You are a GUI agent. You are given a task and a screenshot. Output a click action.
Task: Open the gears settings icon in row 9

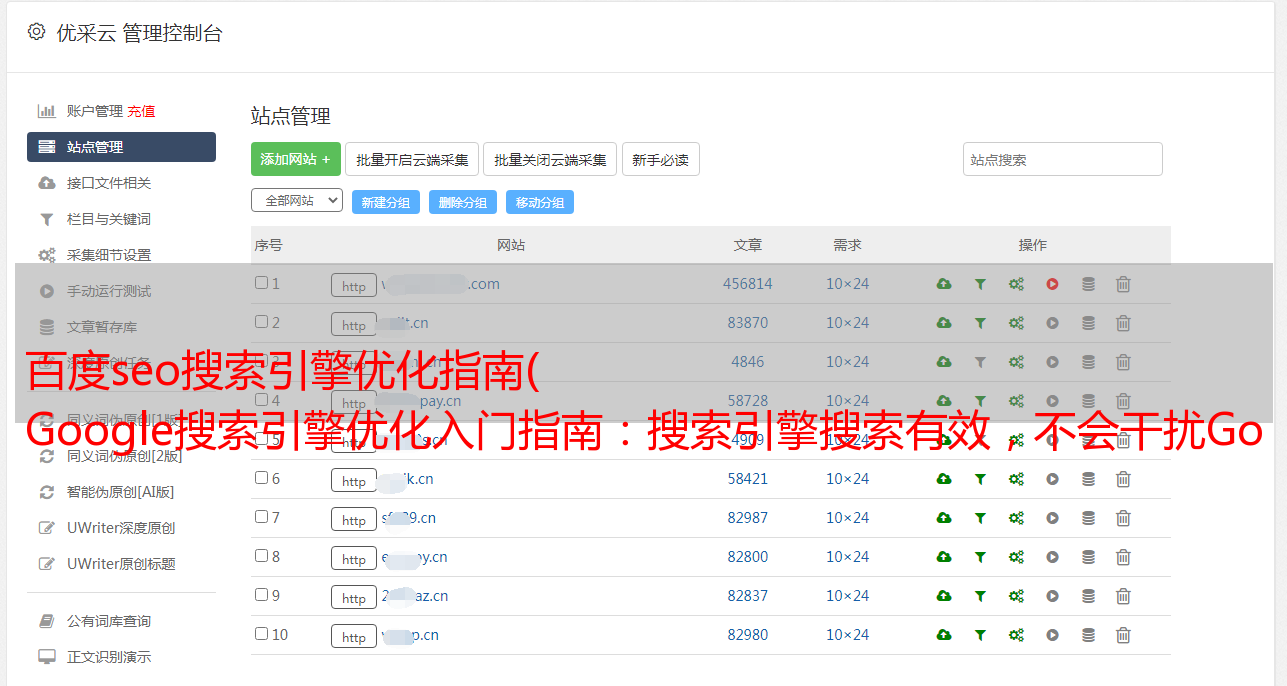(1016, 596)
